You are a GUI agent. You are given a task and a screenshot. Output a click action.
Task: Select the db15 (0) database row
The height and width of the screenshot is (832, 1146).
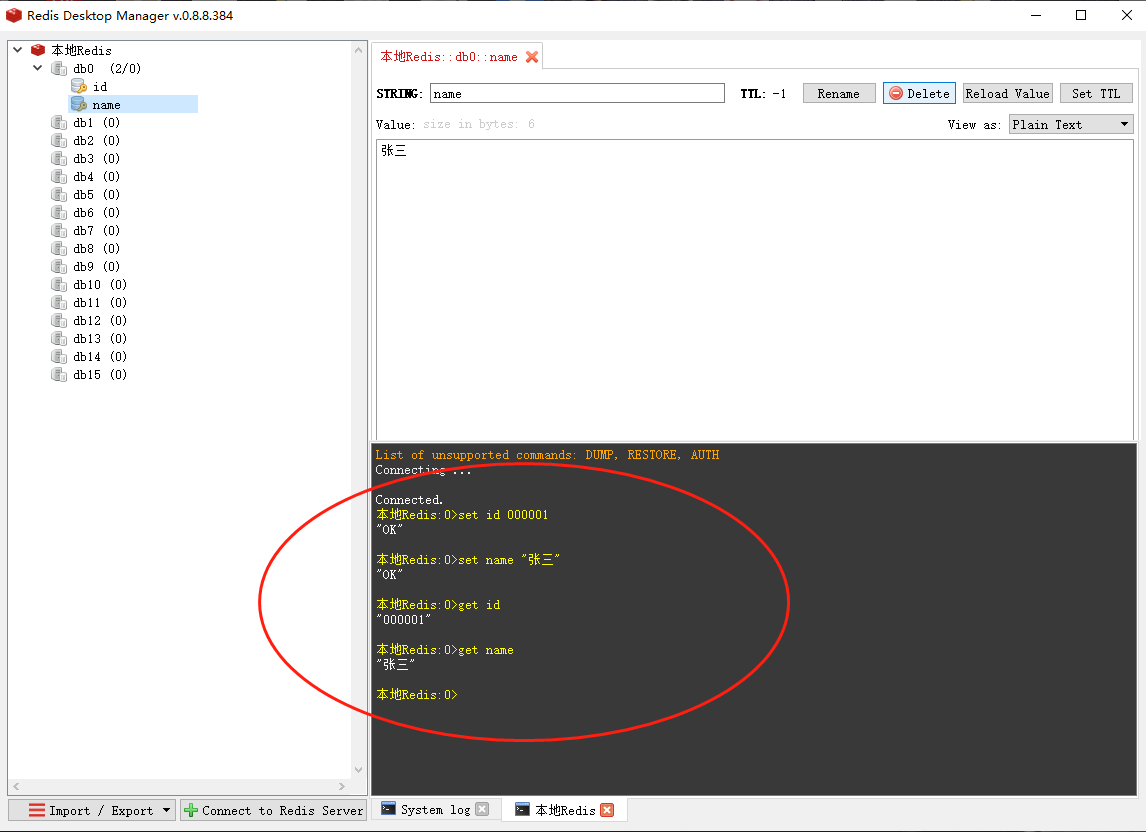100,374
